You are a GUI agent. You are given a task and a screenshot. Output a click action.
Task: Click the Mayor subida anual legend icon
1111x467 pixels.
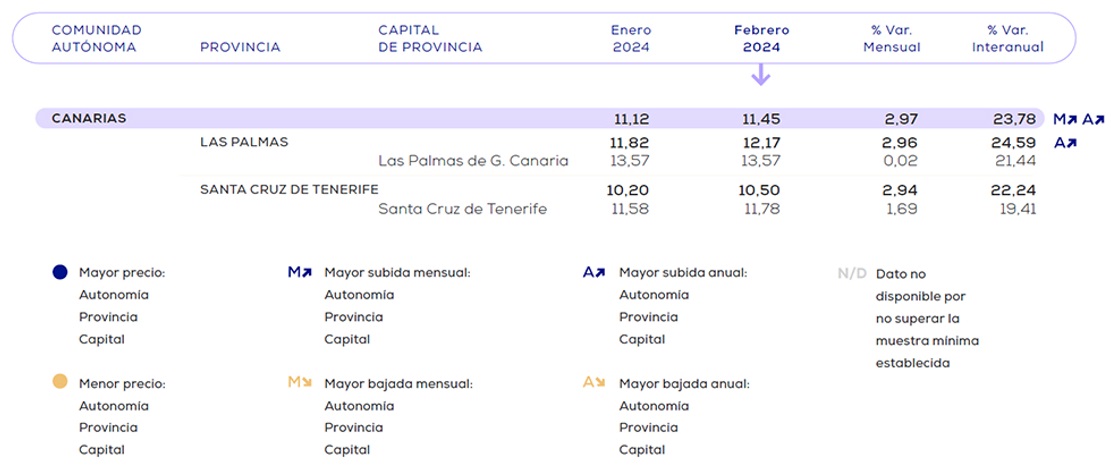point(594,272)
